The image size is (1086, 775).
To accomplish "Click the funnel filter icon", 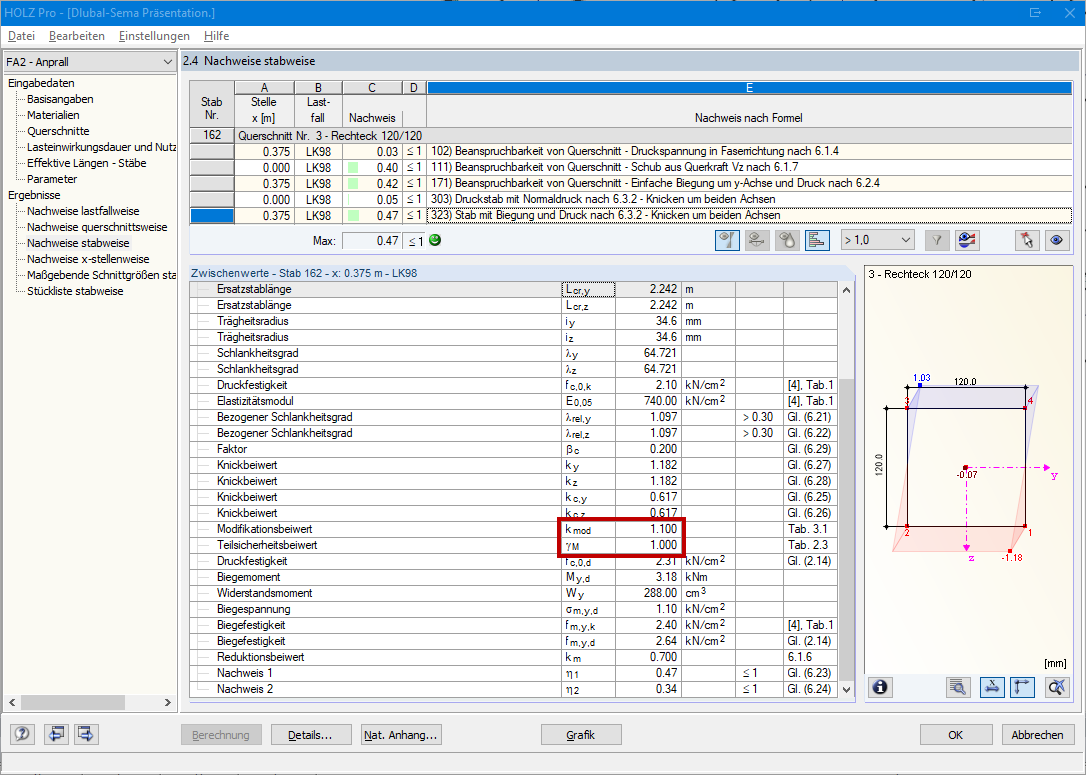I will pos(936,240).
